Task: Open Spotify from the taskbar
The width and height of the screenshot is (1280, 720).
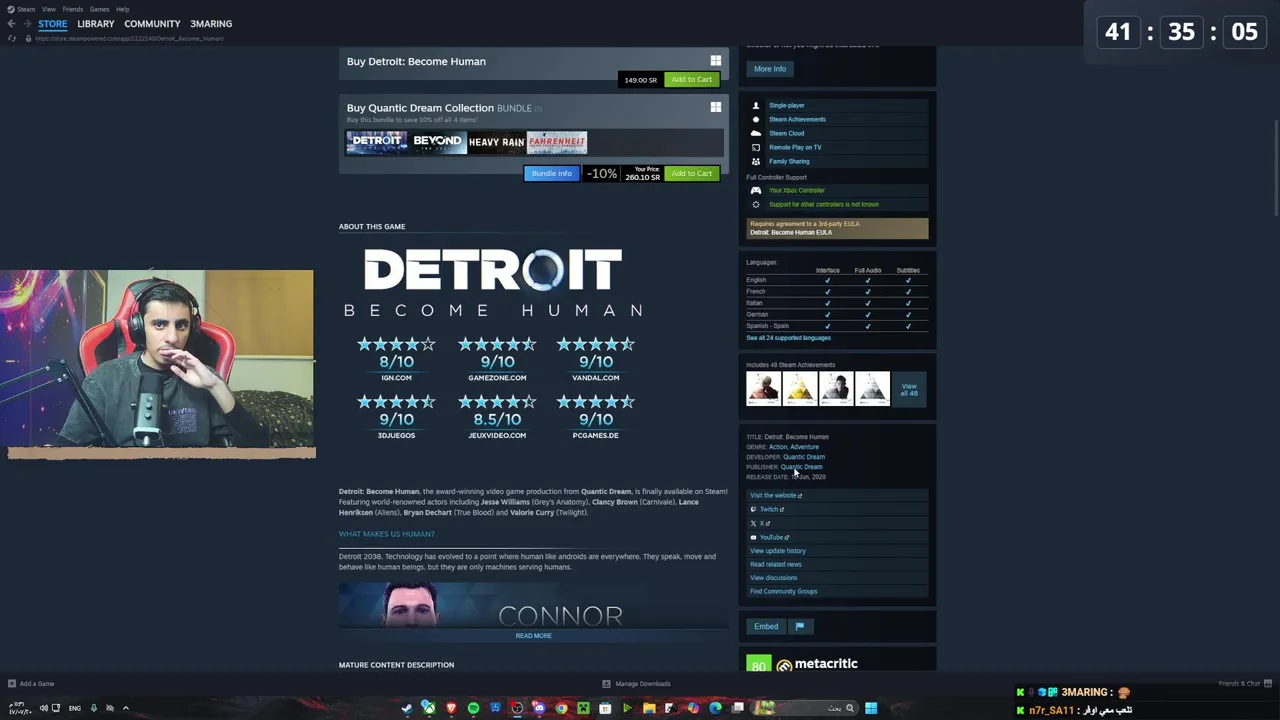Action: [473, 708]
